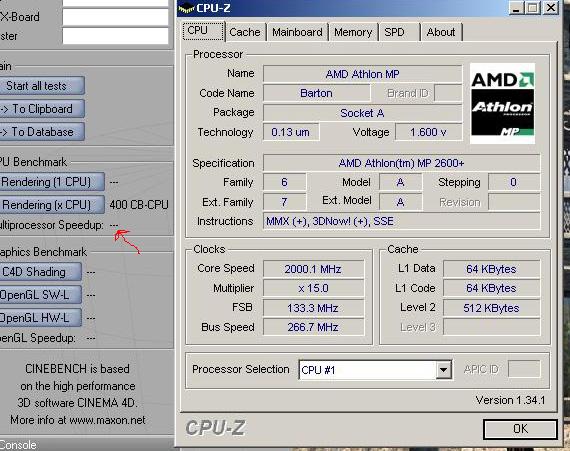Click the CPU-Z title bar icon
Screen dimensions: 570x451
point(186,8)
